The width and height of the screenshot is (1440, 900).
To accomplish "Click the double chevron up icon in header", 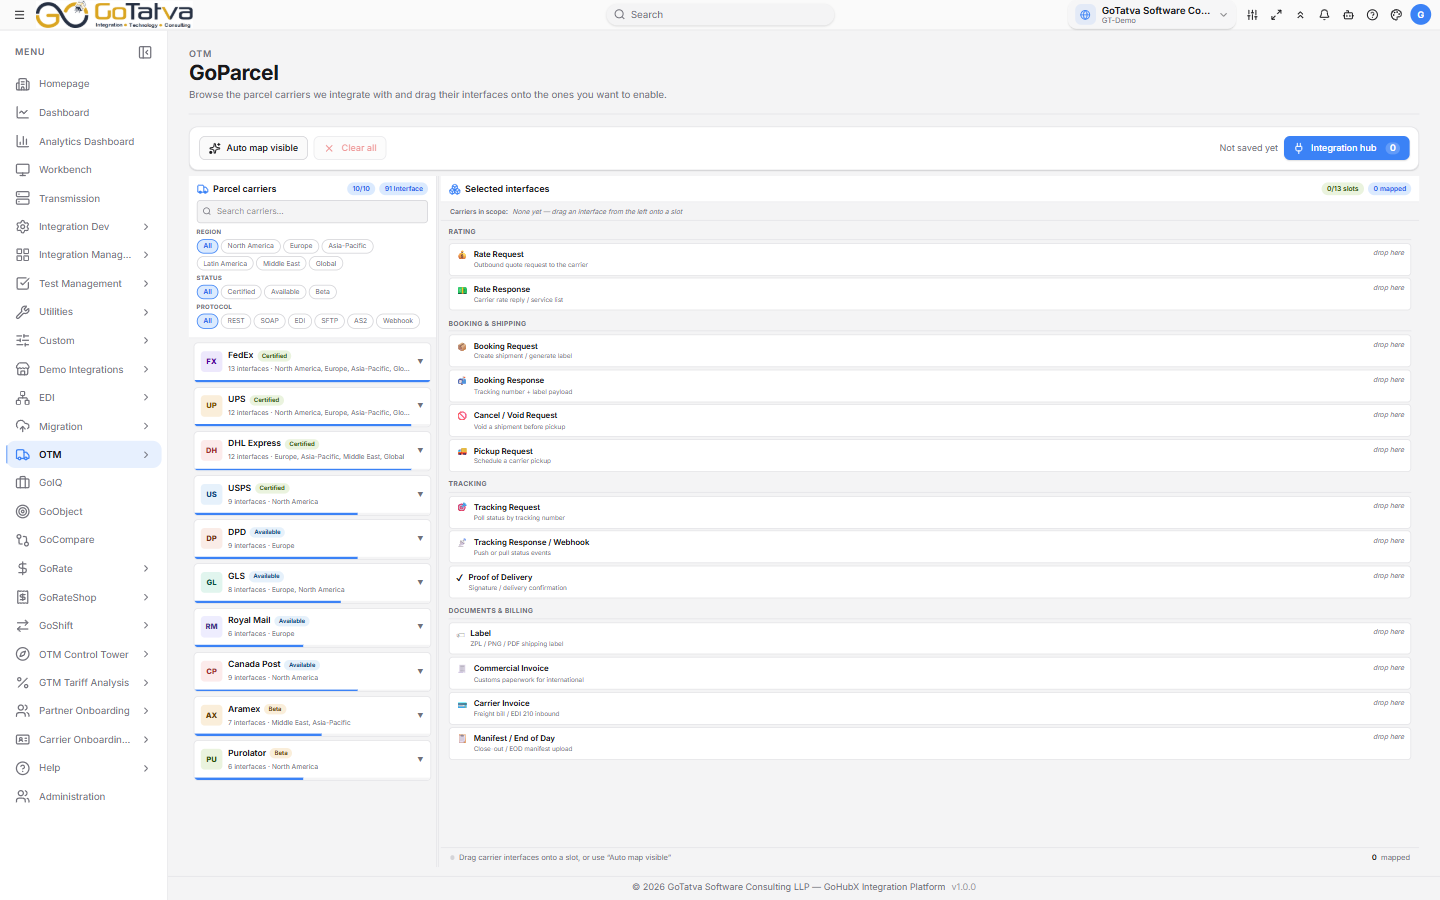I will [1300, 15].
